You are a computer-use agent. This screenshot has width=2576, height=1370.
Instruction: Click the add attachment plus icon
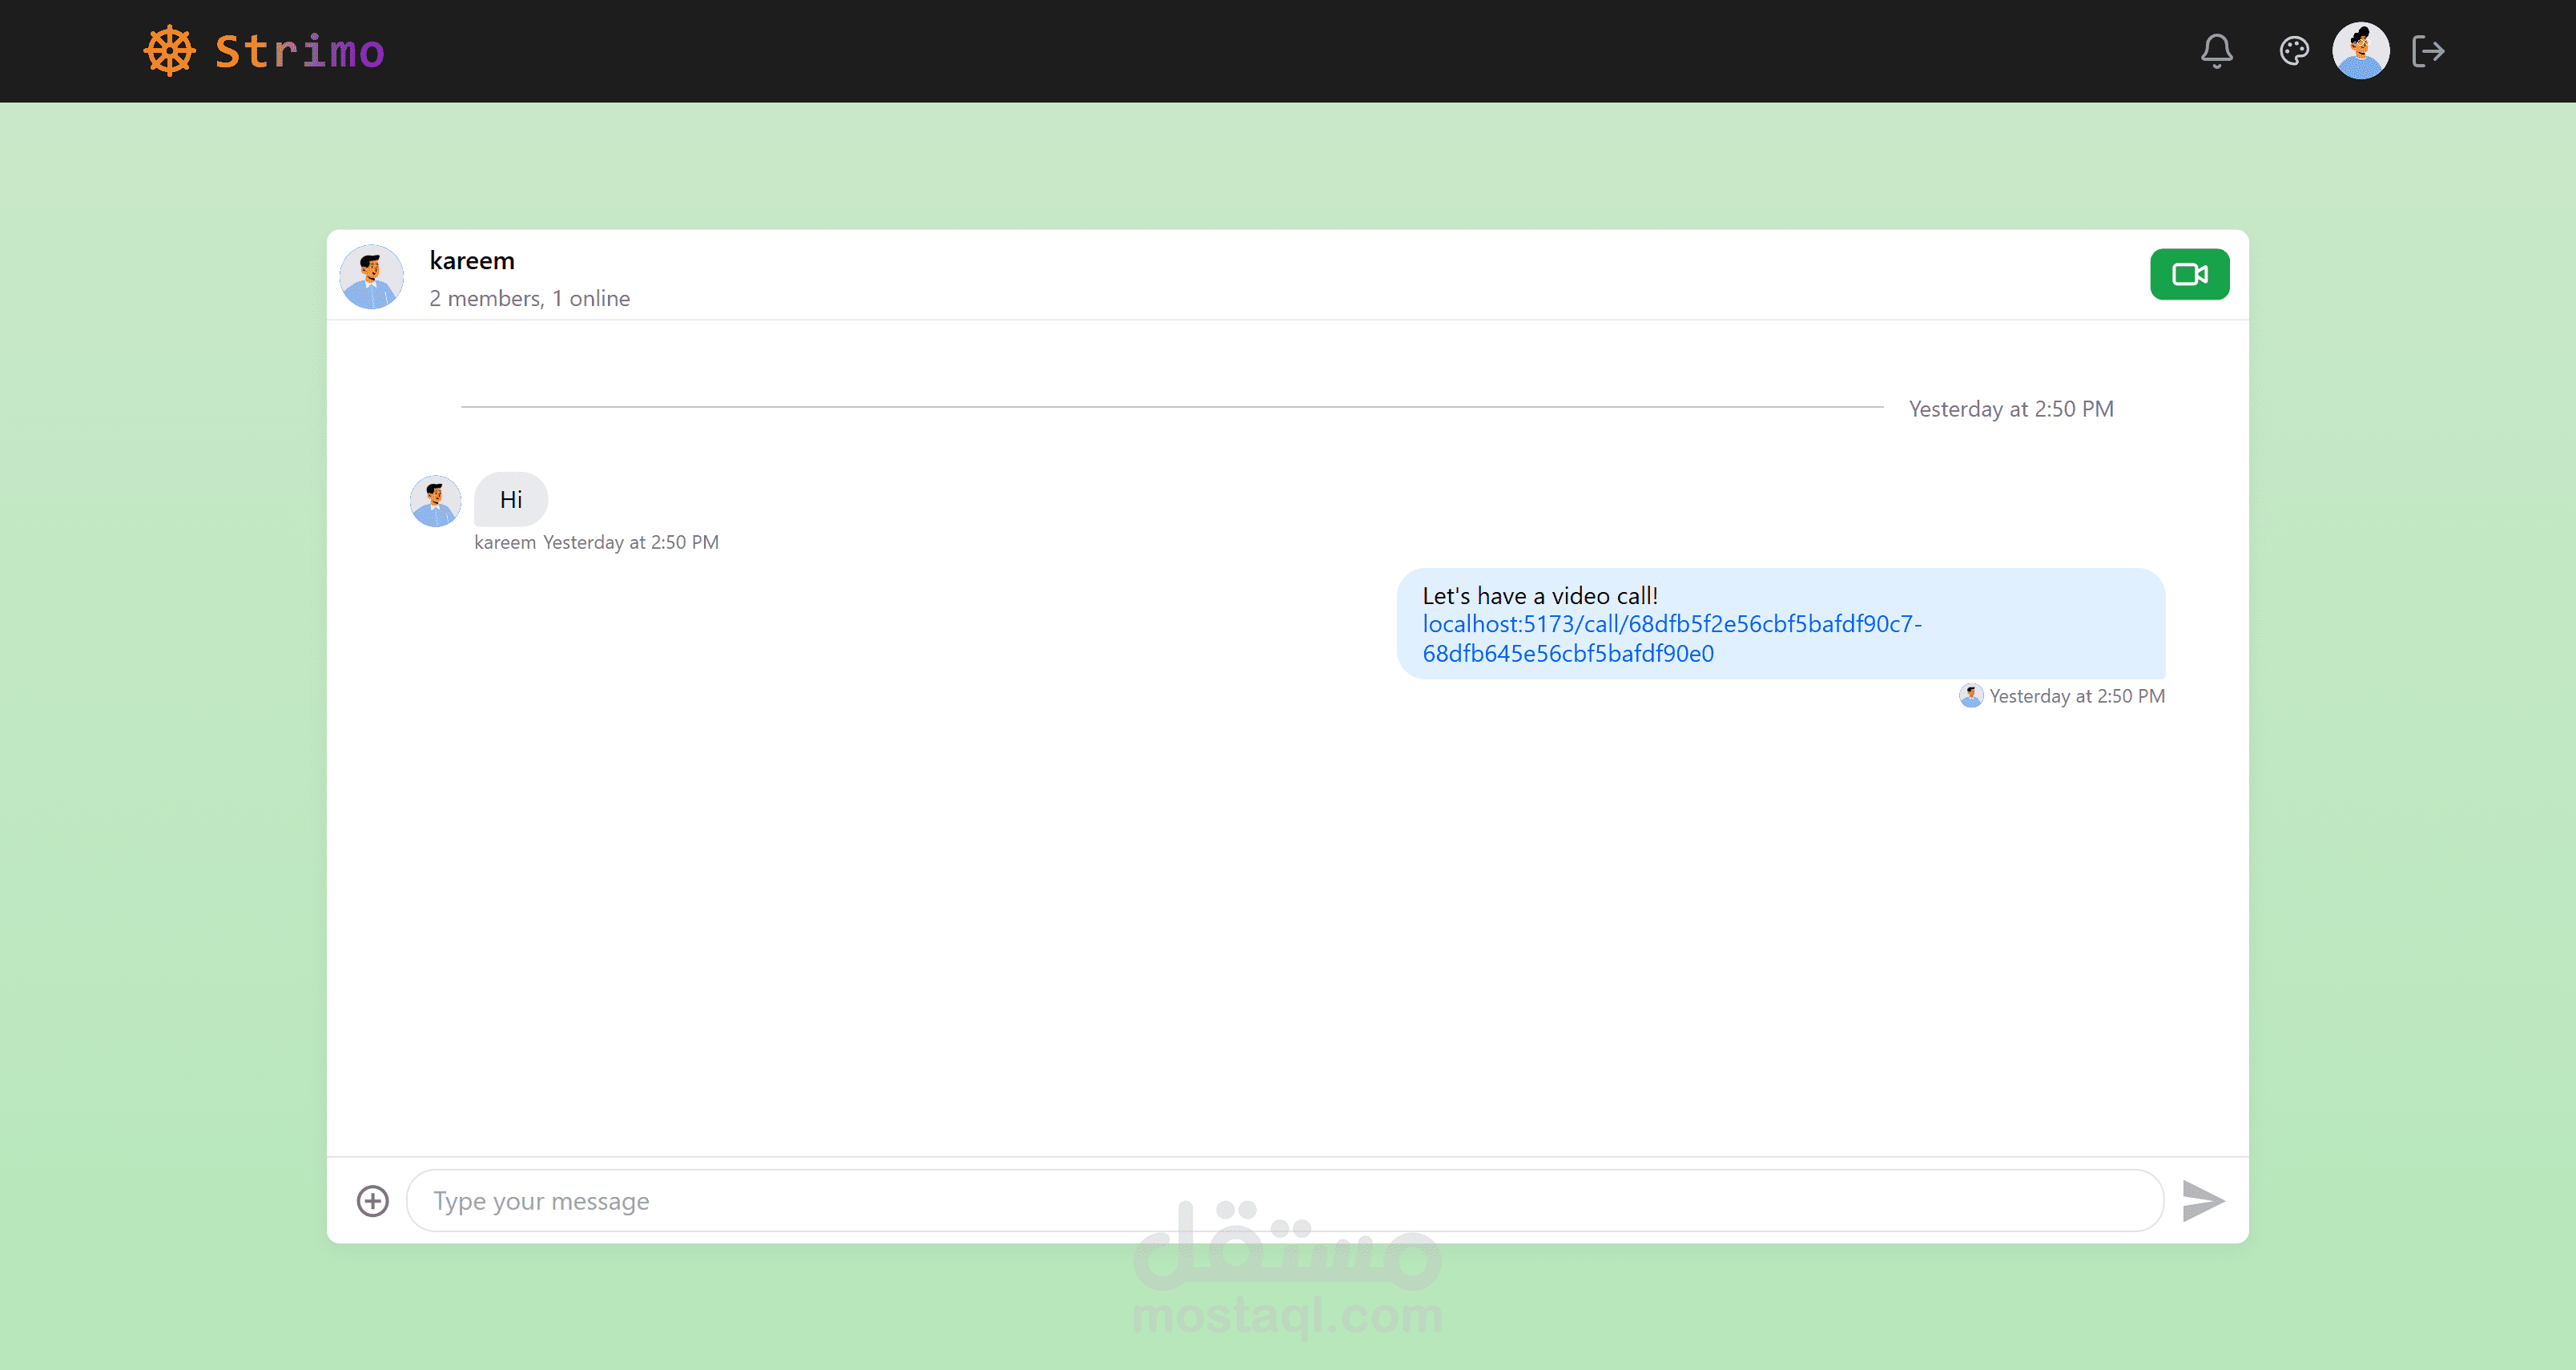click(372, 1200)
